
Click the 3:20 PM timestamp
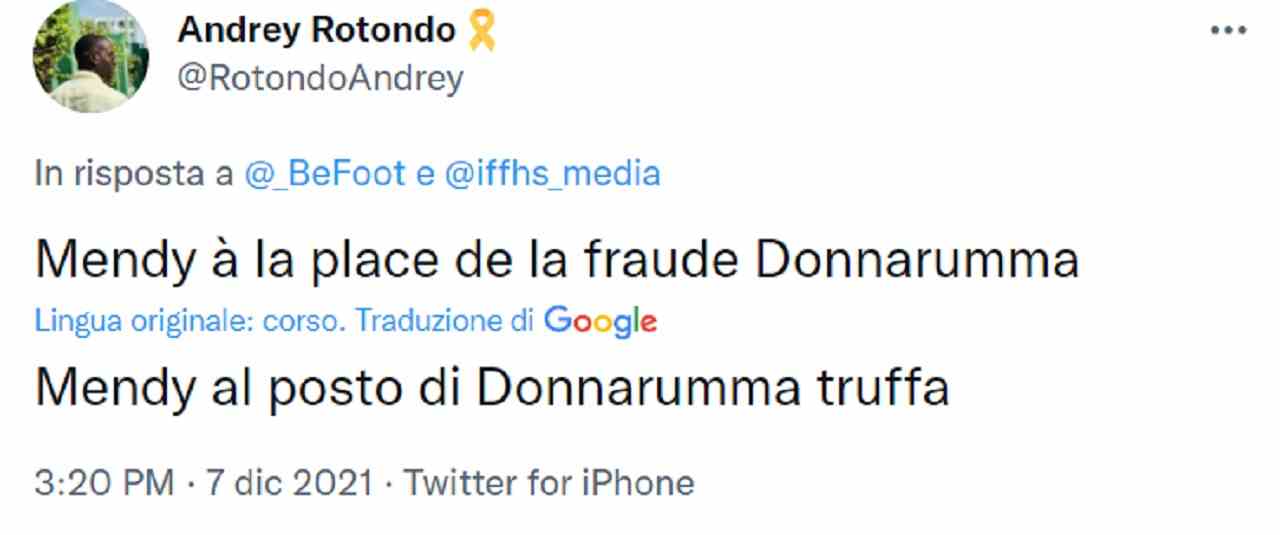pos(106,483)
